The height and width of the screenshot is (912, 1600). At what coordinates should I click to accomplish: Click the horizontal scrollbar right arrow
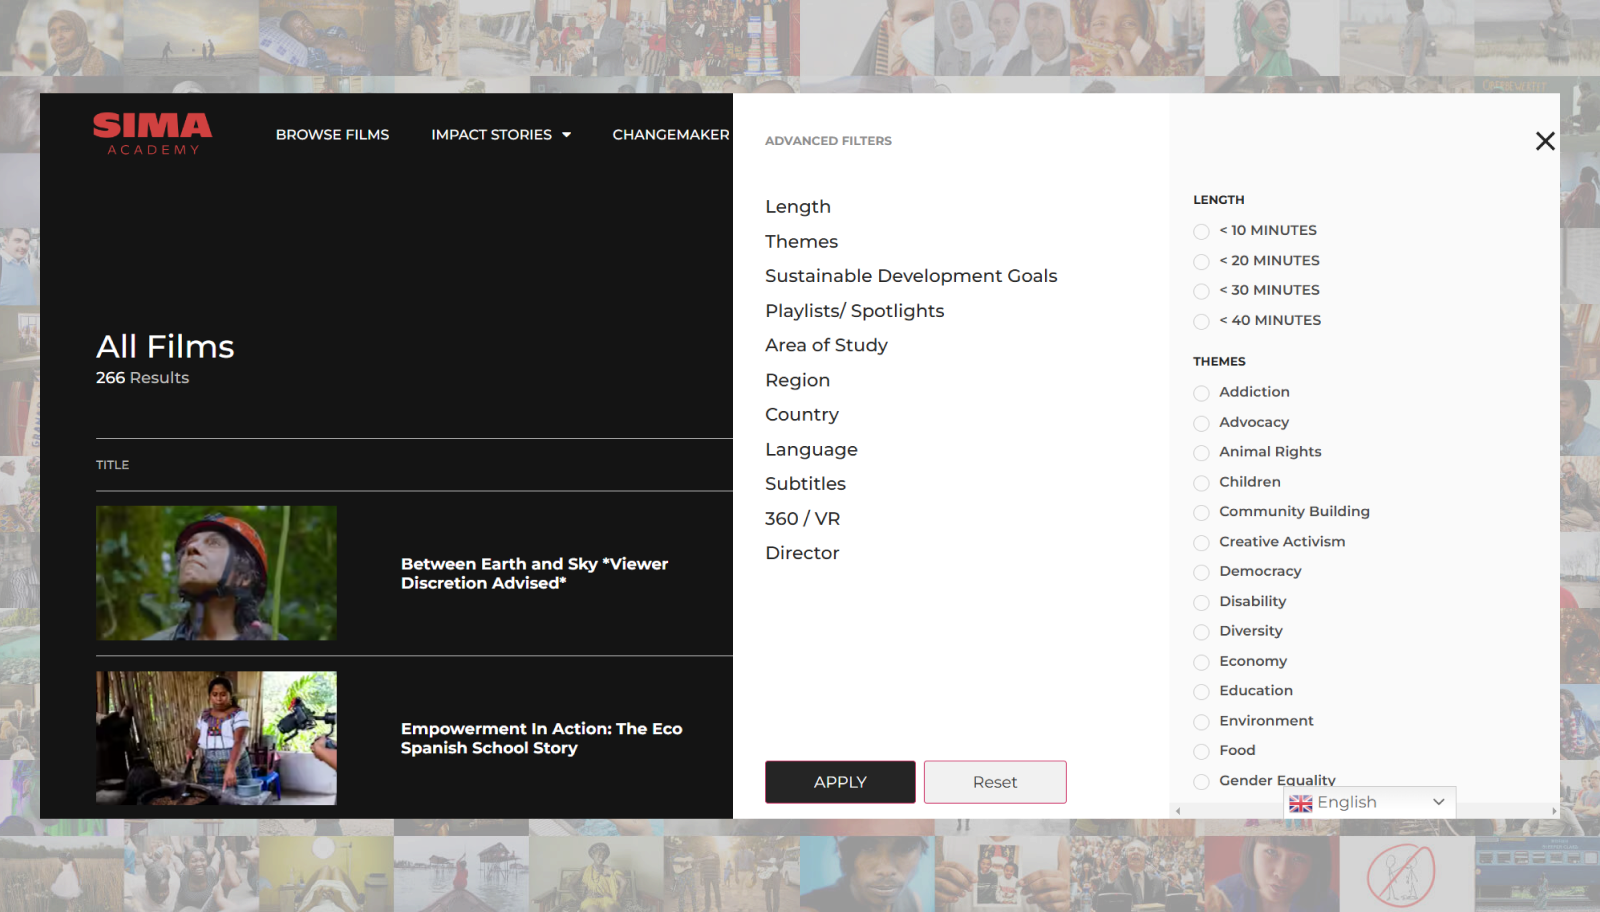coord(1553,811)
